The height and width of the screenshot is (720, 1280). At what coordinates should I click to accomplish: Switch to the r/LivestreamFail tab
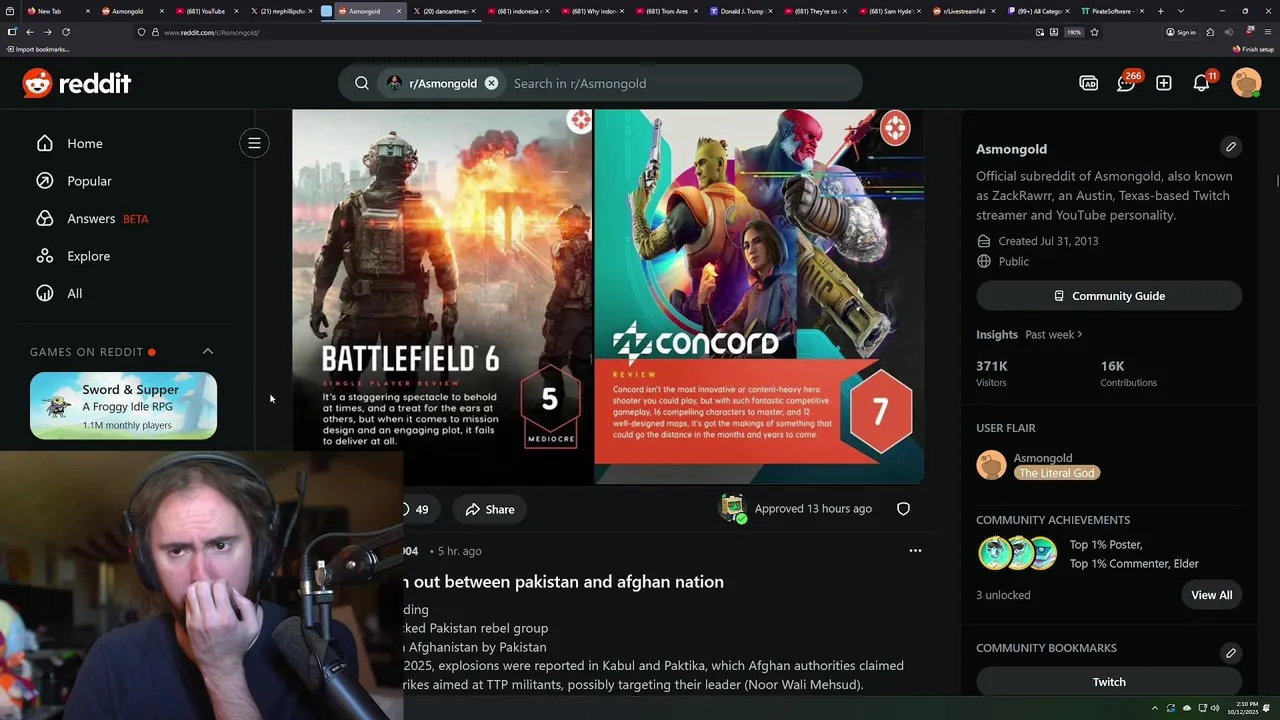tap(965, 11)
